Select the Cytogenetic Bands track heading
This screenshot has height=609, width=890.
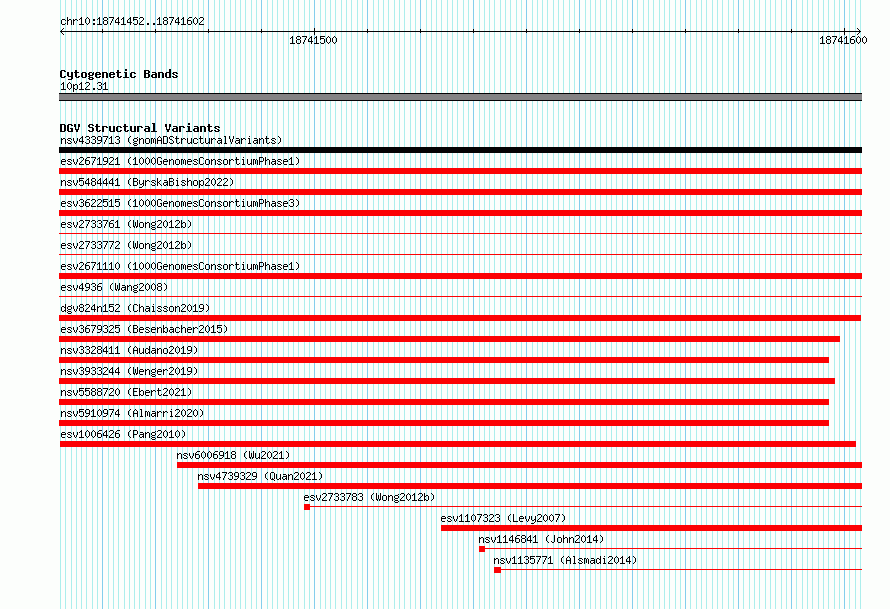(119, 74)
